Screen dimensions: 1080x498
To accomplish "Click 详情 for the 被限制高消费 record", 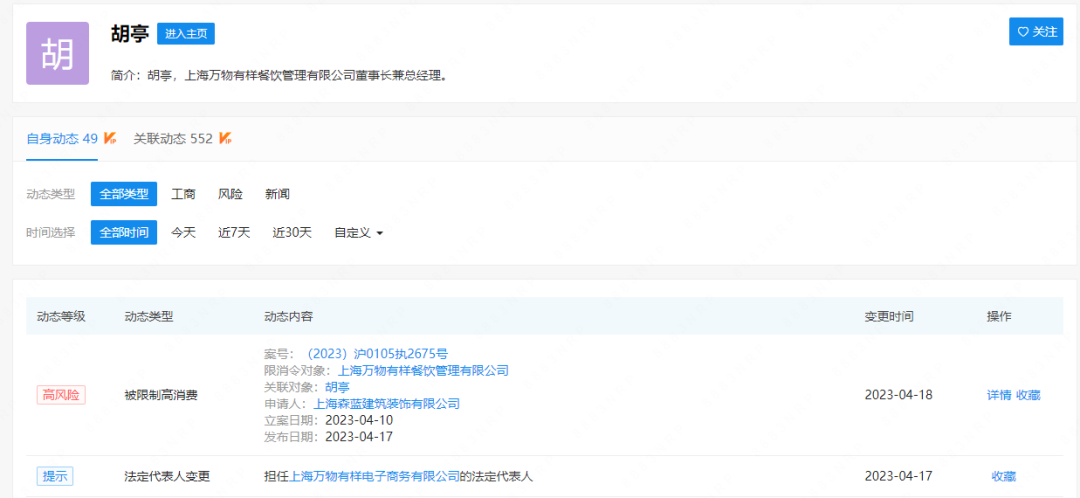I will (x=999, y=395).
